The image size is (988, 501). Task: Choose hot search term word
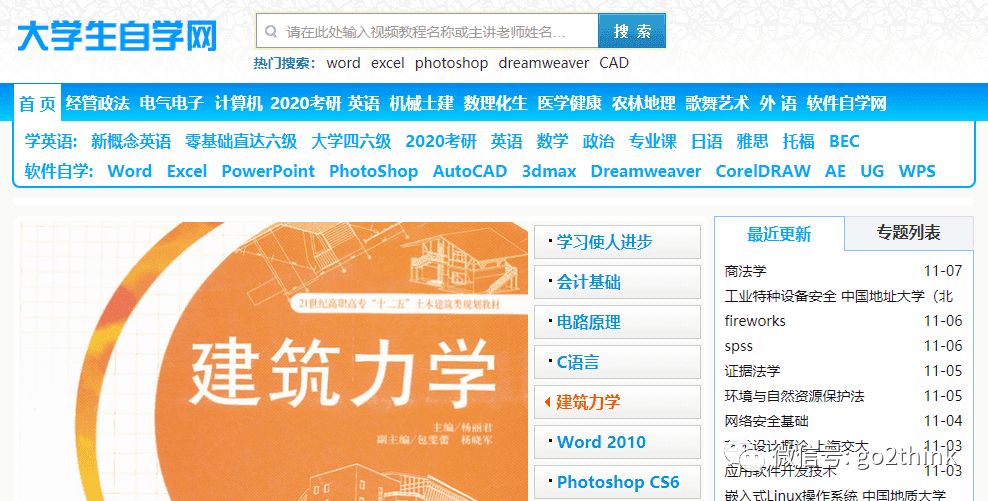pyautogui.click(x=343, y=63)
